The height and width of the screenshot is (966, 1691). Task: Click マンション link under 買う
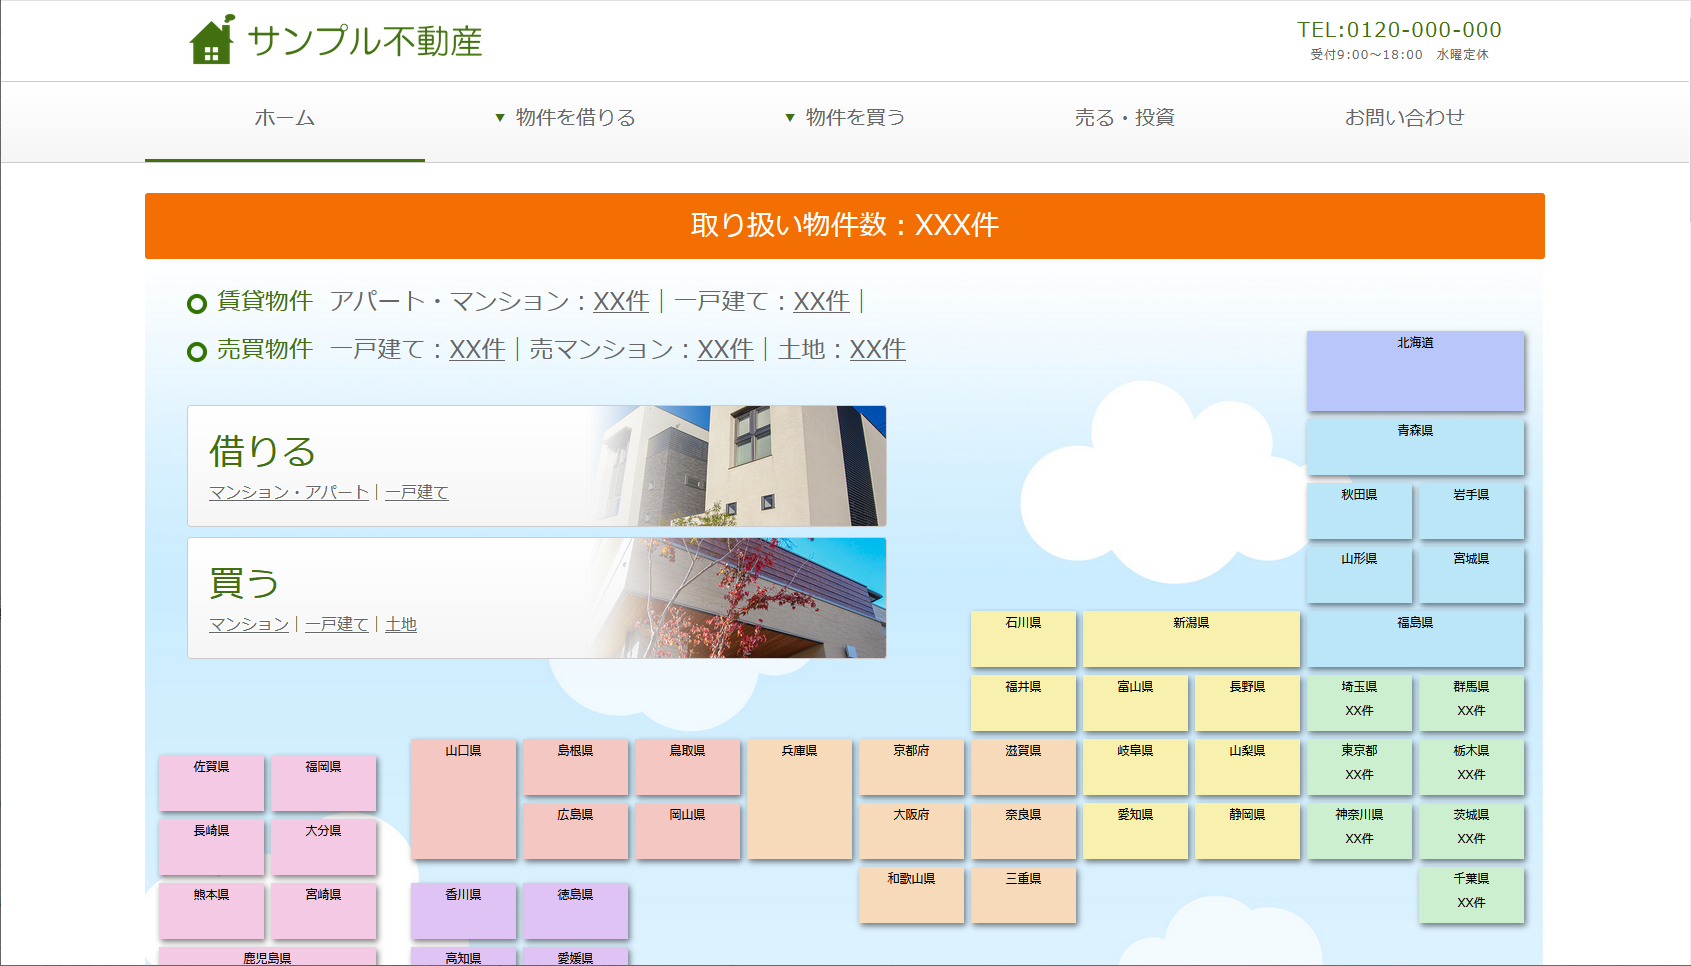[x=249, y=624]
